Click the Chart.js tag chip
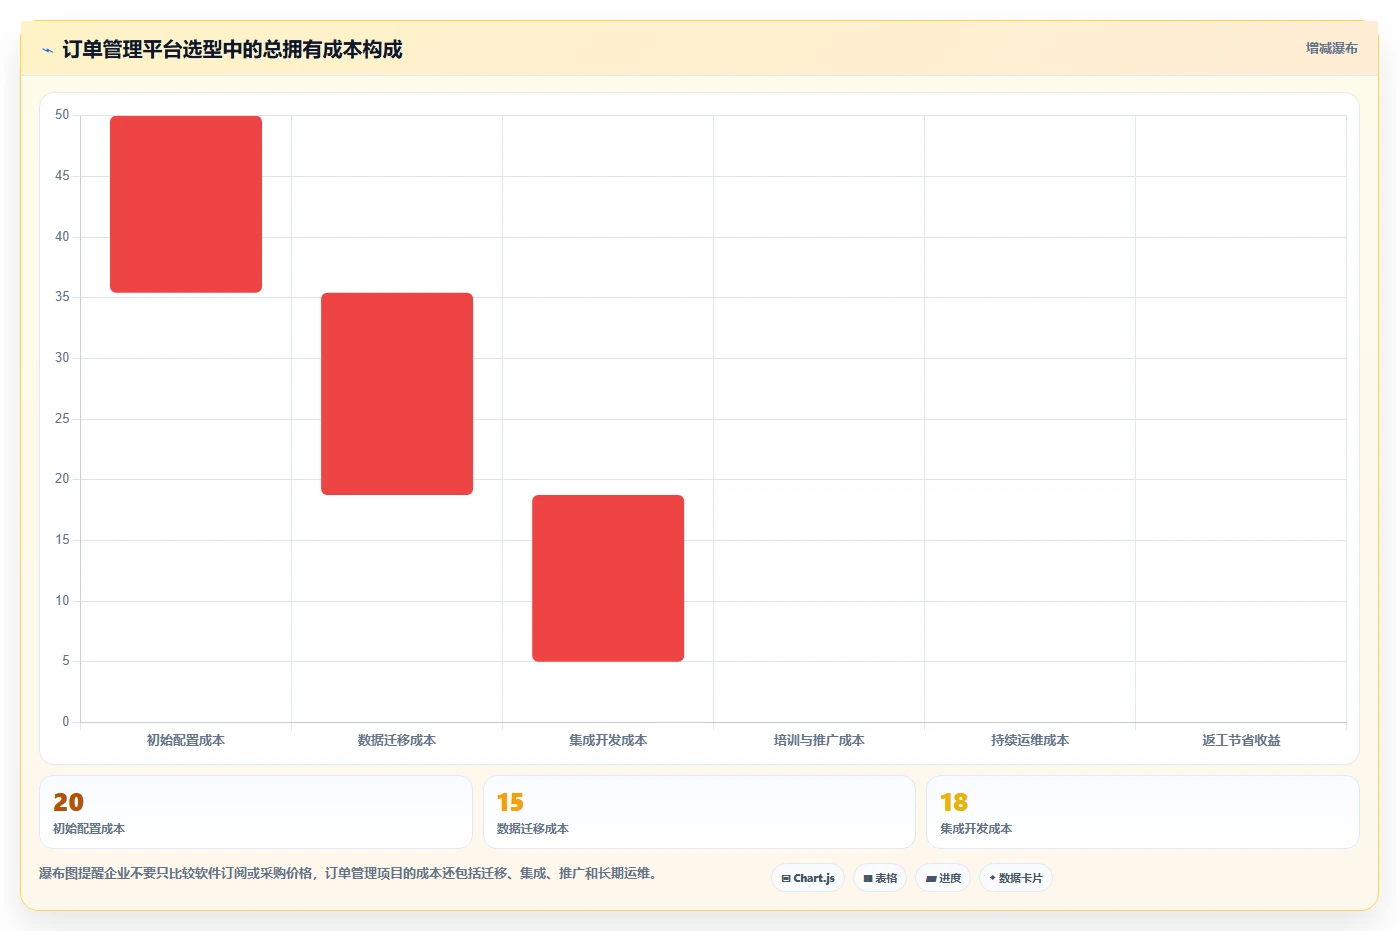This screenshot has height=931, width=1399. pos(808,878)
